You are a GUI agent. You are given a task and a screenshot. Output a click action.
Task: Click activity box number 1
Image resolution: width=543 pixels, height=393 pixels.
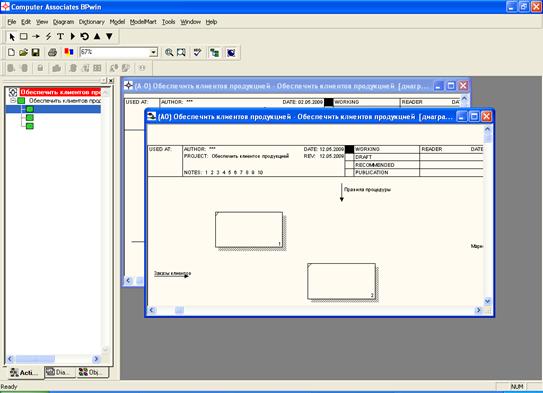click(x=249, y=230)
